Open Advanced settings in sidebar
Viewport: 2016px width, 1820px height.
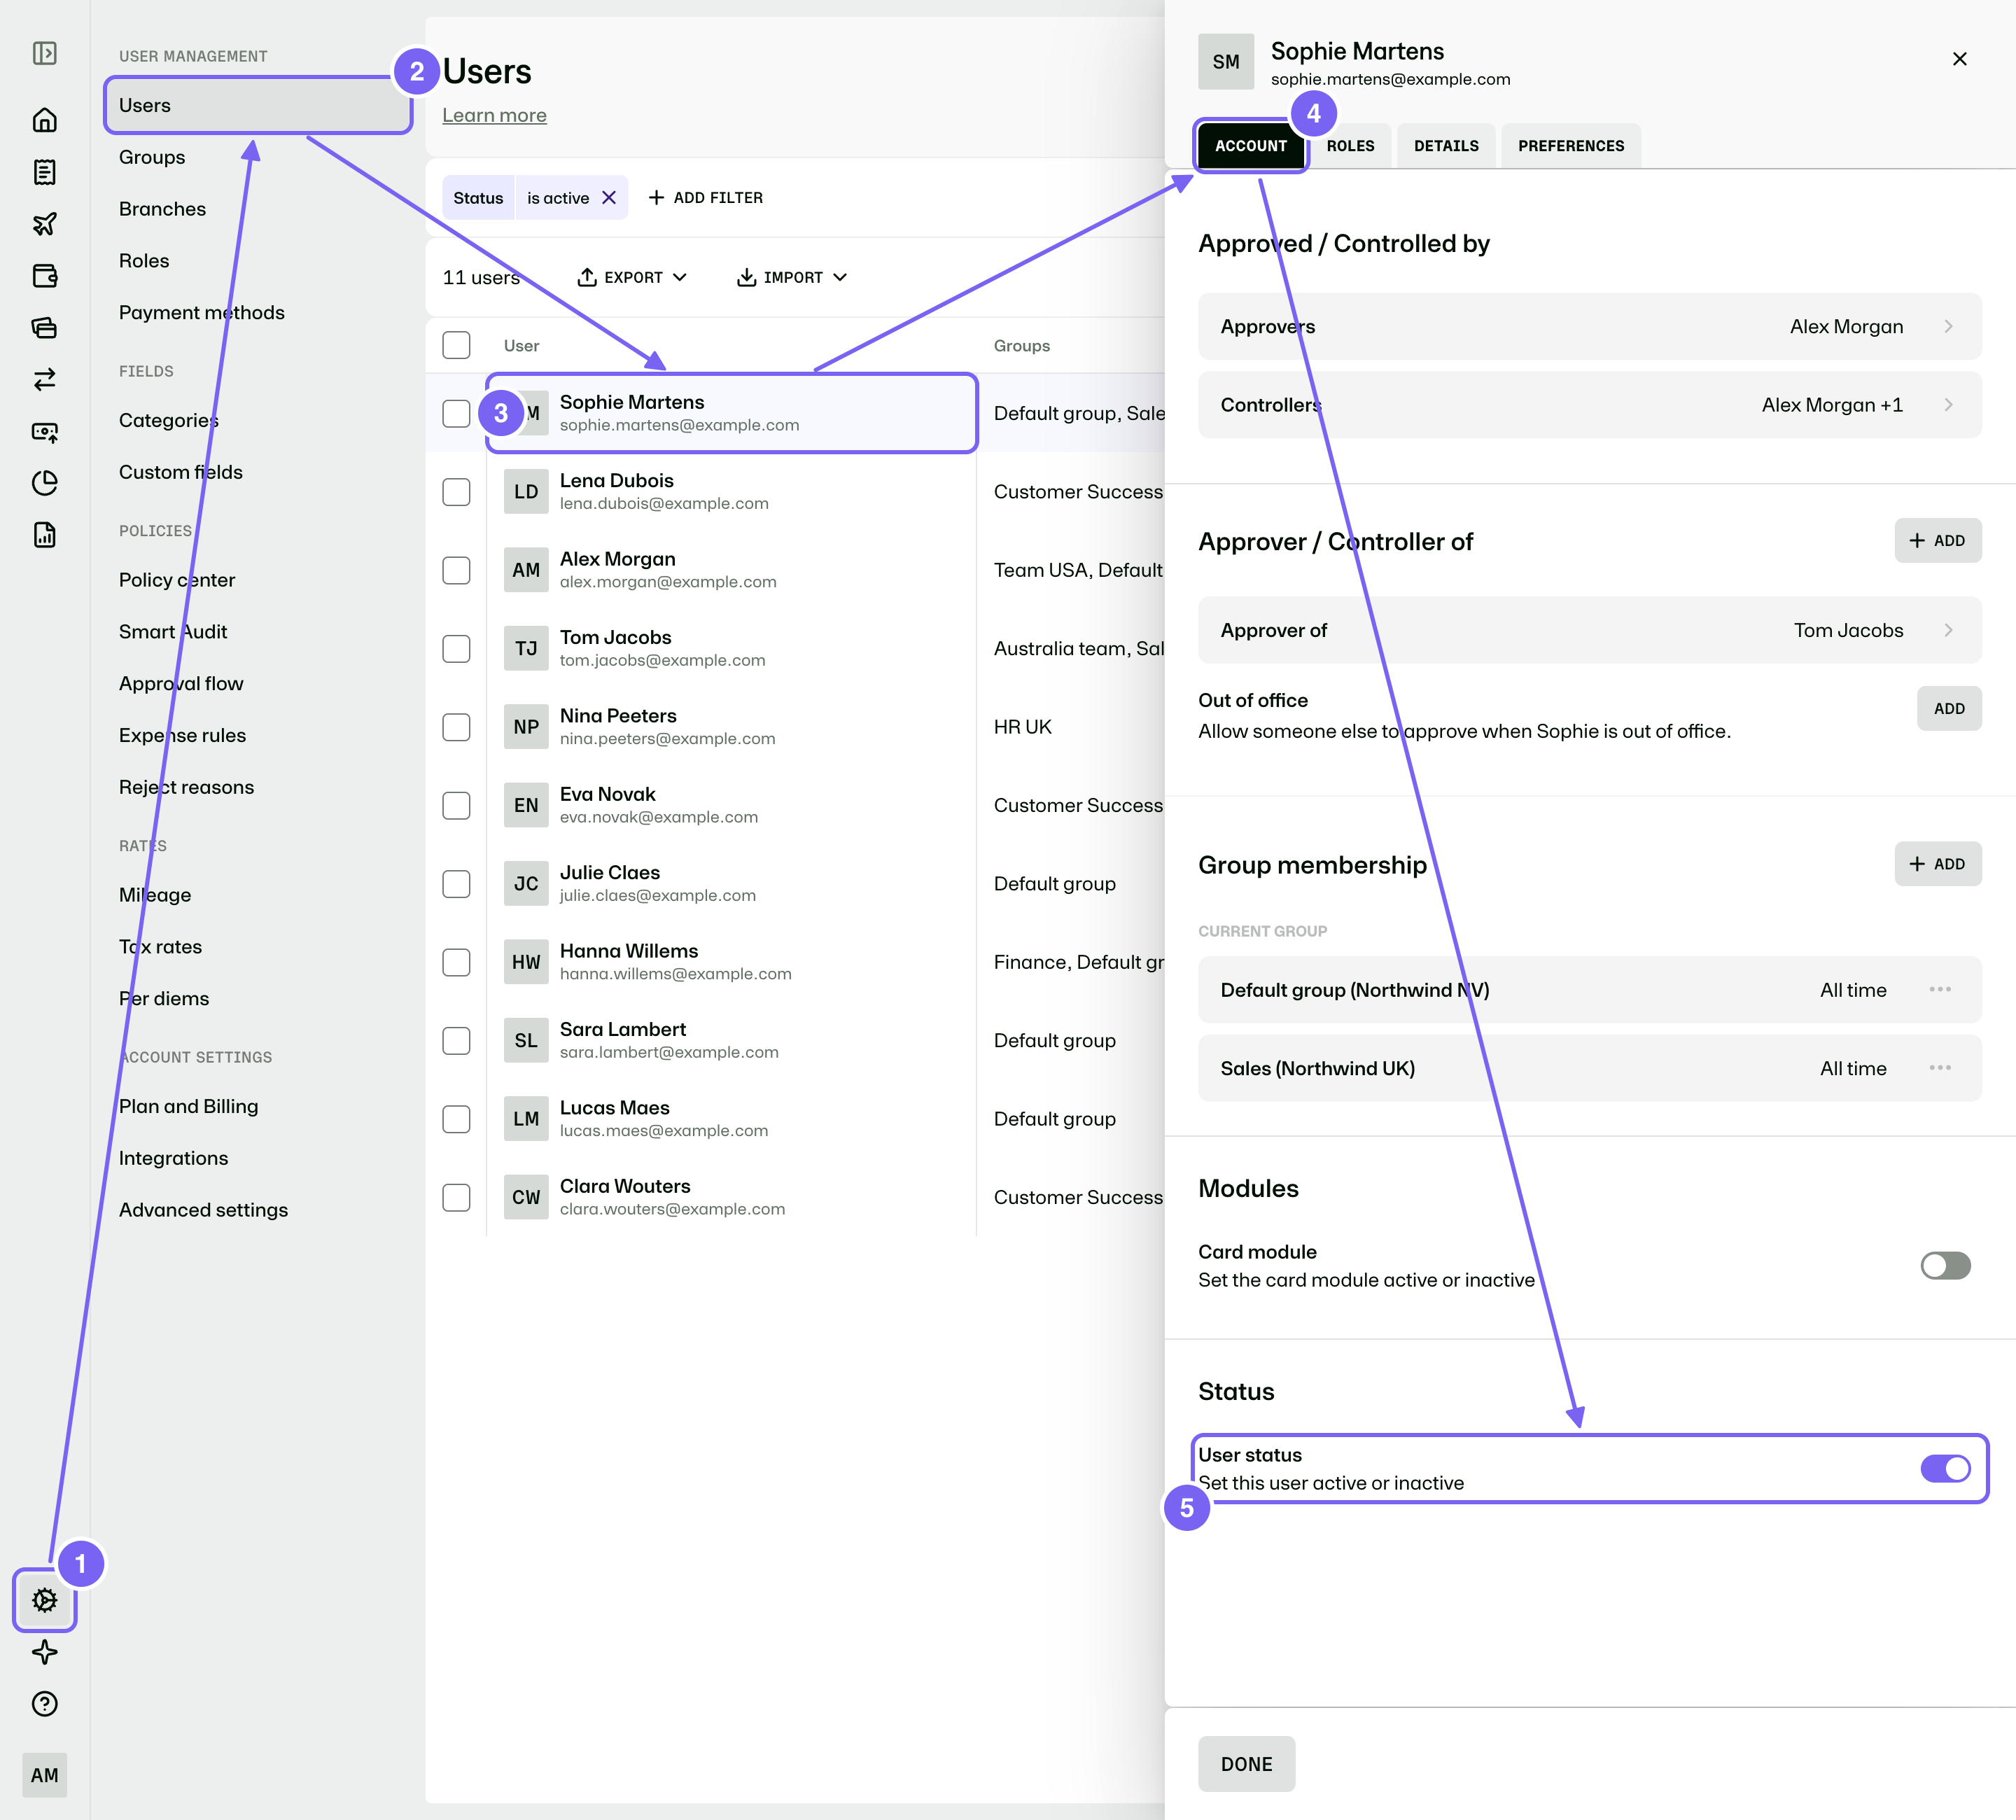(203, 1210)
